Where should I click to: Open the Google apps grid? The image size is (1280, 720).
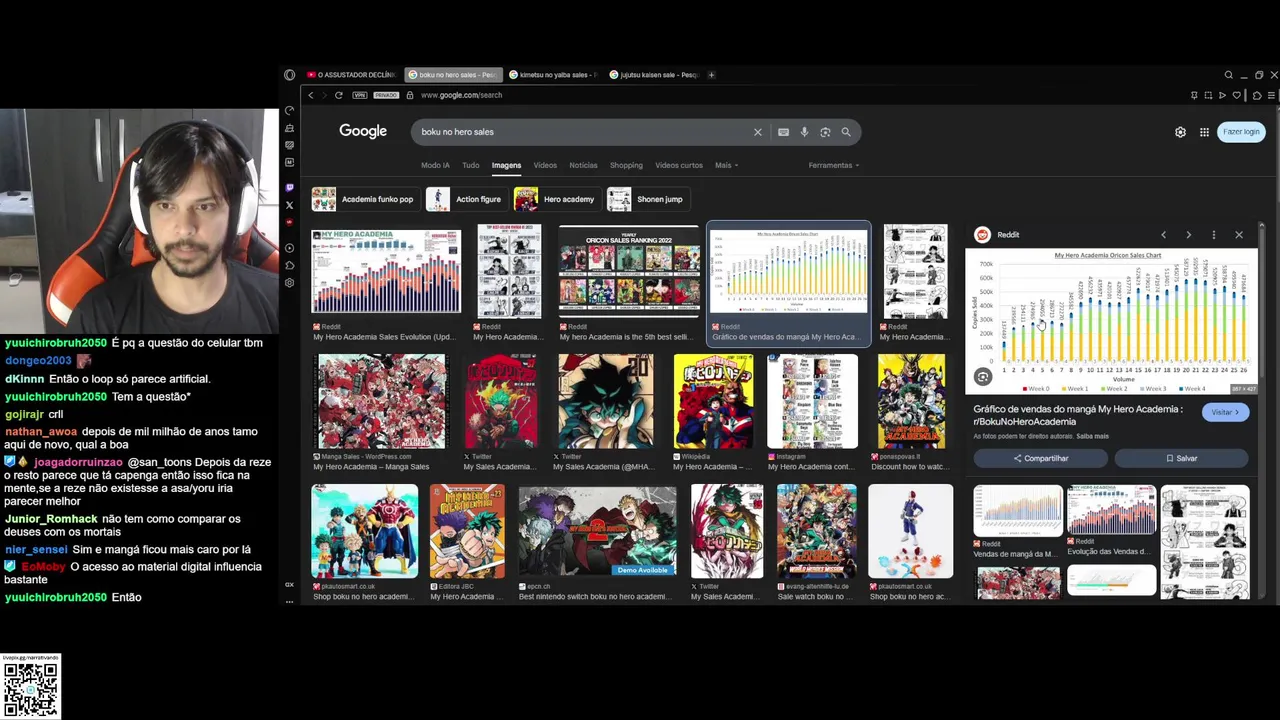[1205, 132]
